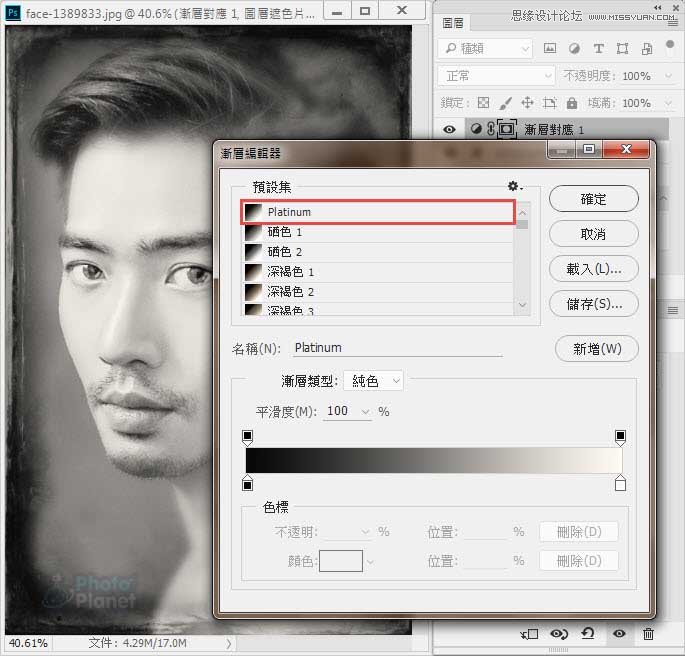
Task: Select the 深褐色 2 gradient preset
Action: click(x=378, y=292)
